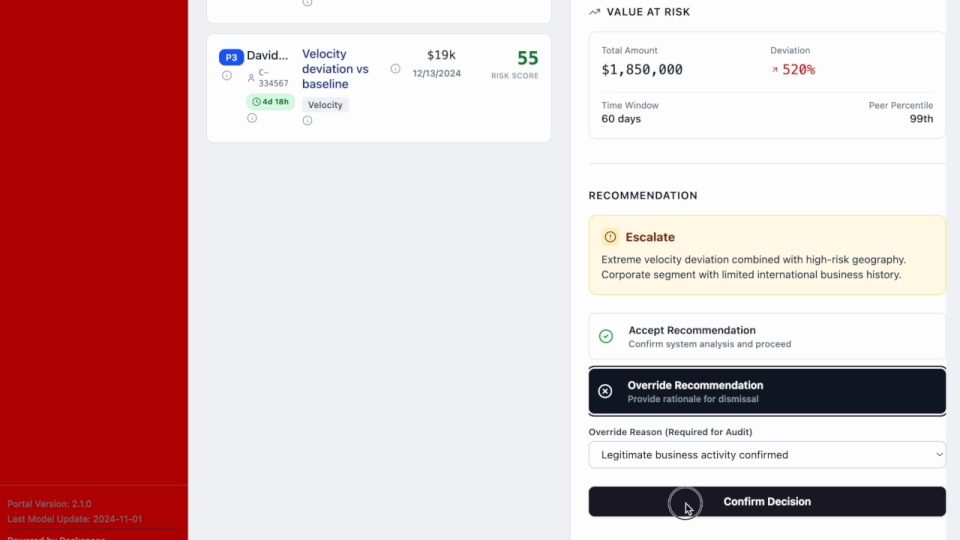This screenshot has height=540, width=960.
Task: Click the 4d 18h time remaining badge
Action: click(x=270, y=102)
